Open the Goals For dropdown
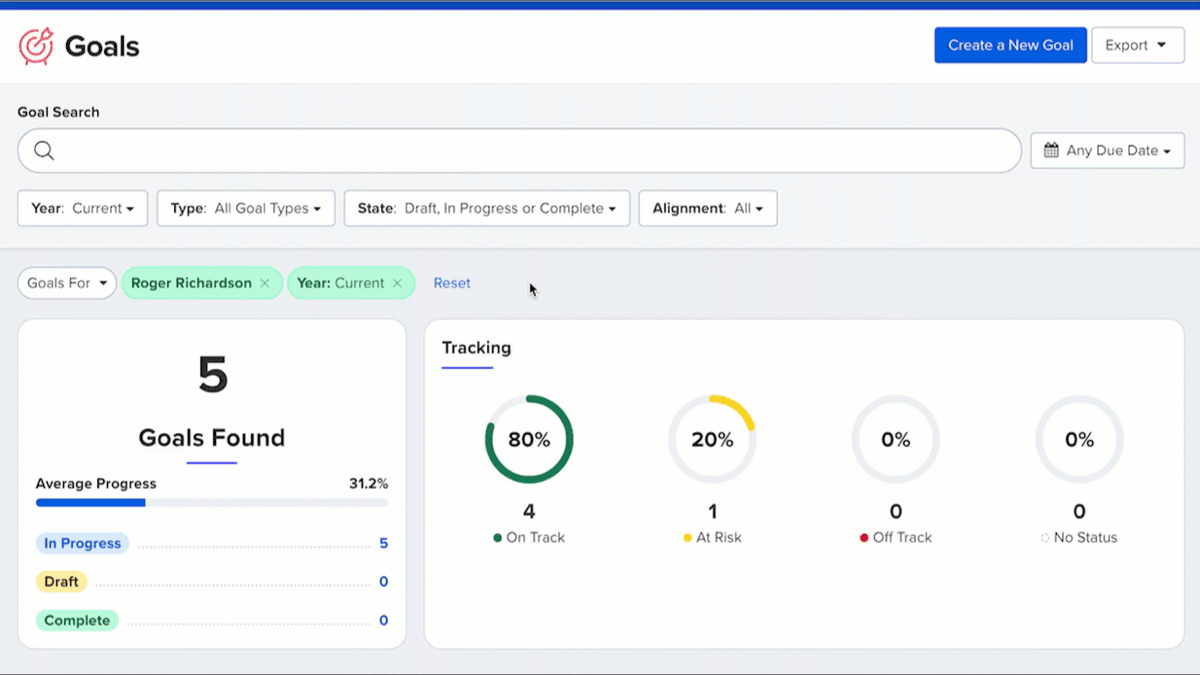This screenshot has width=1200, height=675. click(x=67, y=284)
